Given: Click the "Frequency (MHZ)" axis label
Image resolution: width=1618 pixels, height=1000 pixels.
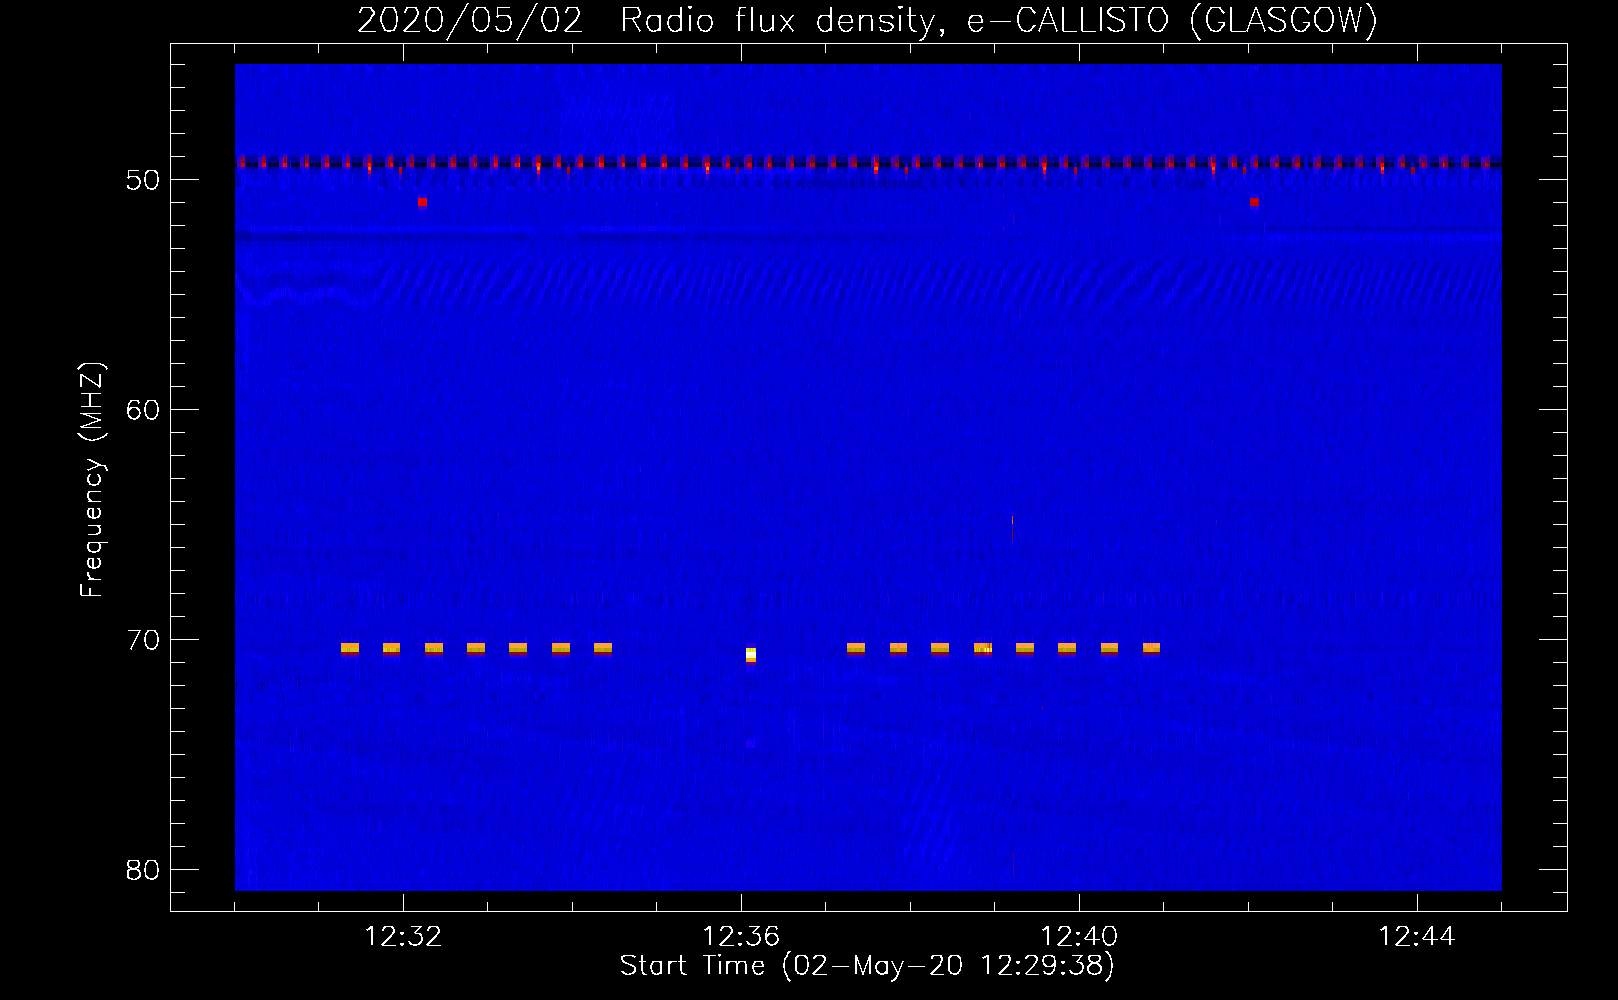Looking at the screenshot, I should tap(92, 480).
